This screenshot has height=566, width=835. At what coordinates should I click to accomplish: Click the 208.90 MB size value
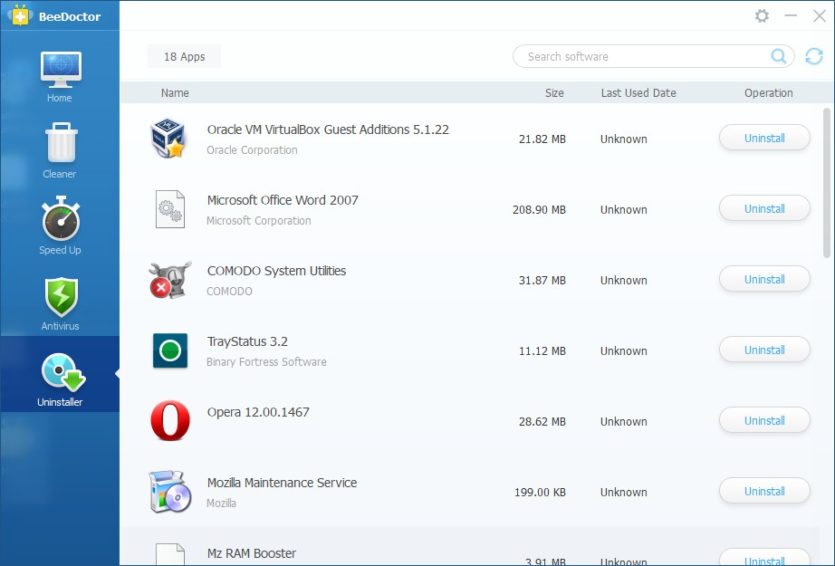pyautogui.click(x=539, y=210)
